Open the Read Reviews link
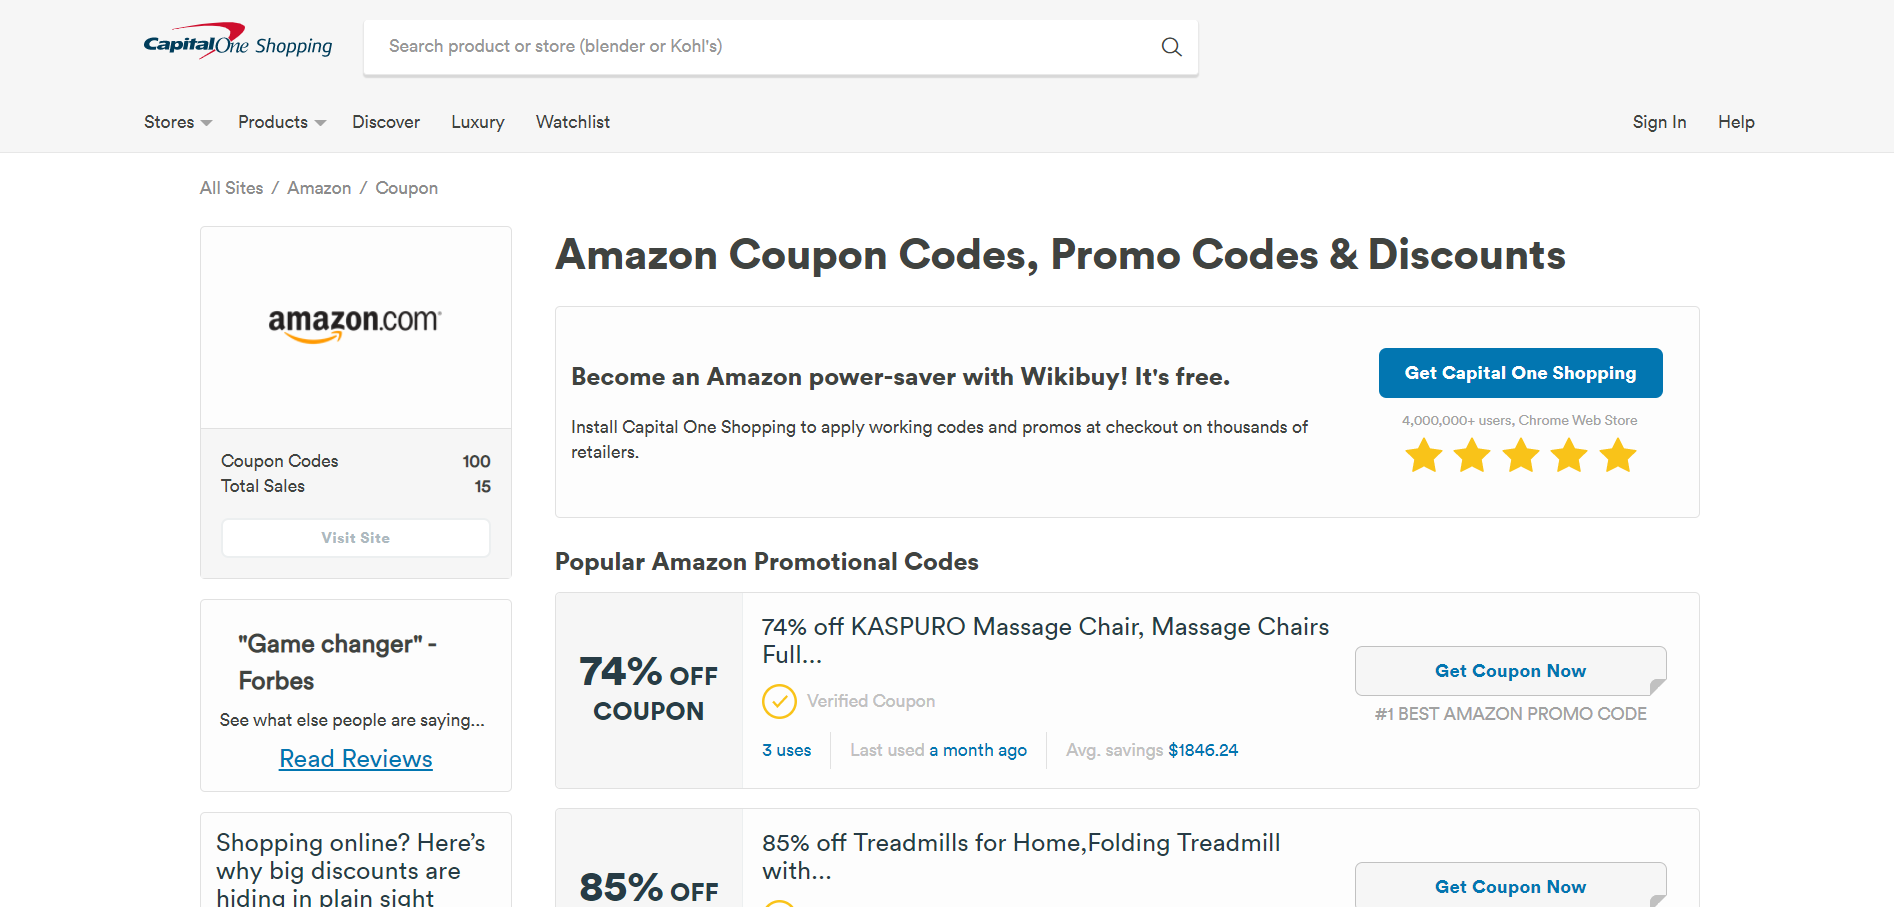 pyautogui.click(x=356, y=759)
